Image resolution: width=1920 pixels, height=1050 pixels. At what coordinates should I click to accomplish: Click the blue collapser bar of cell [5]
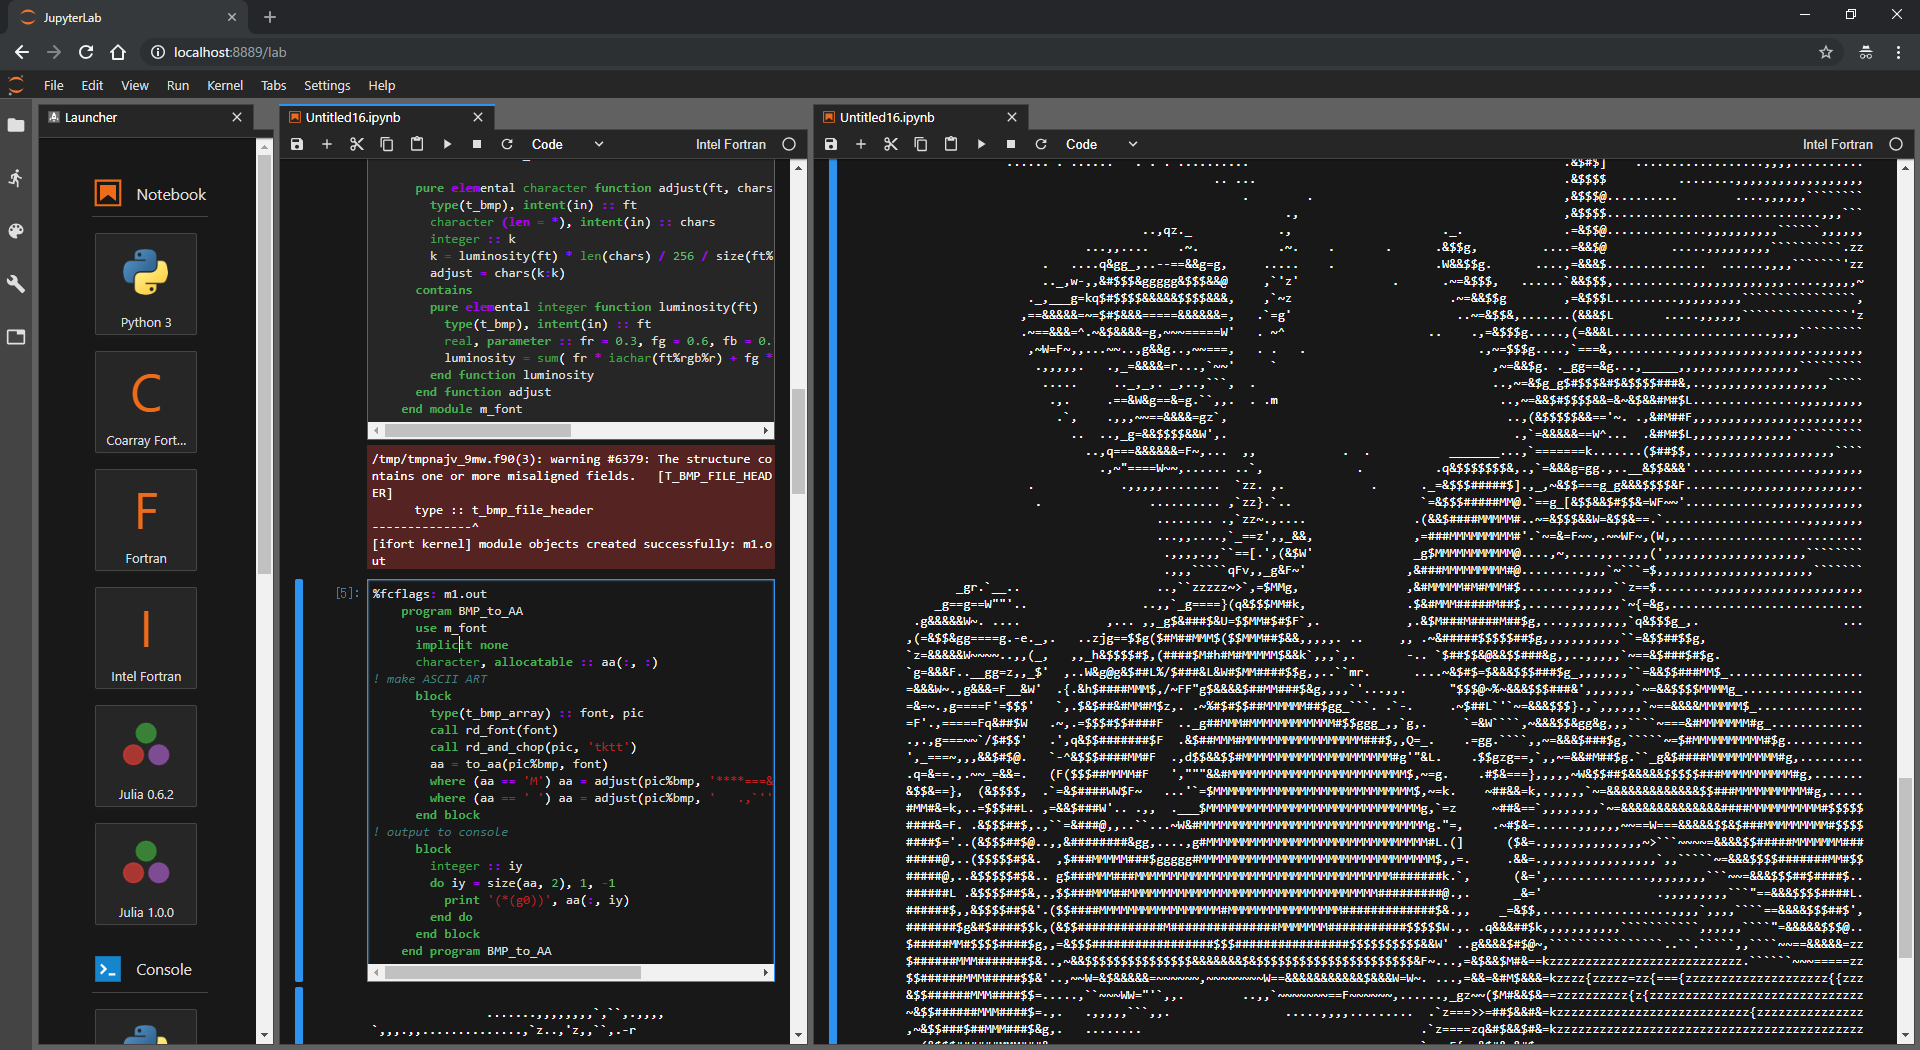pyautogui.click(x=299, y=780)
